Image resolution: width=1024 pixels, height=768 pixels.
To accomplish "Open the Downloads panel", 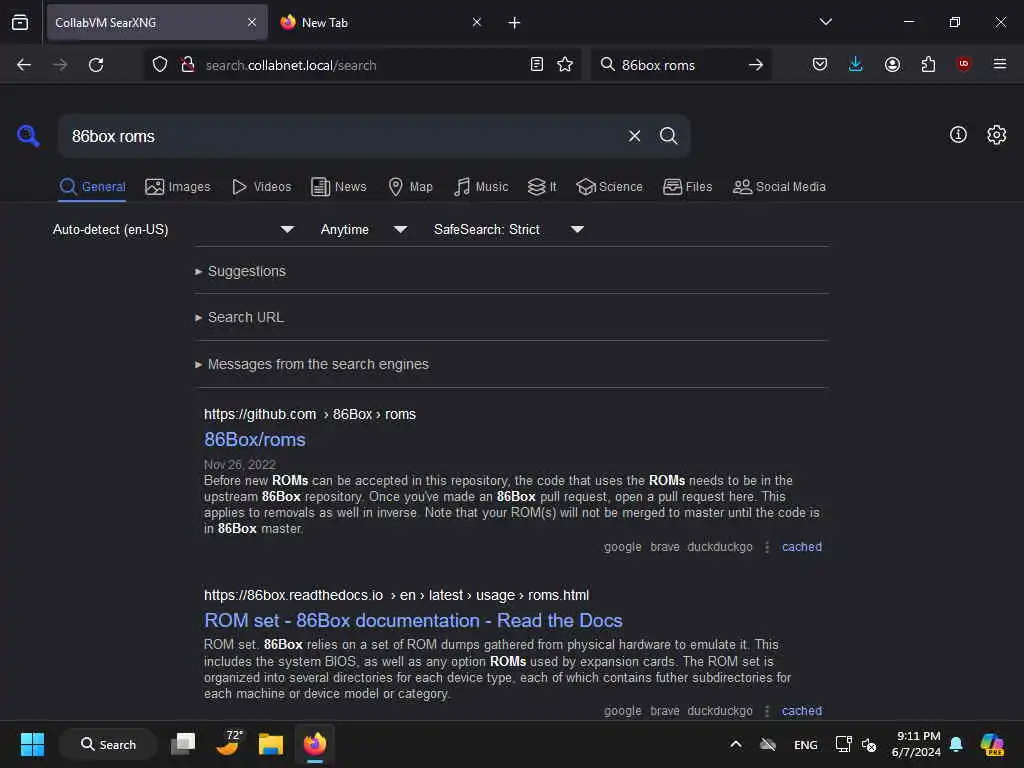I will pyautogui.click(x=856, y=64).
